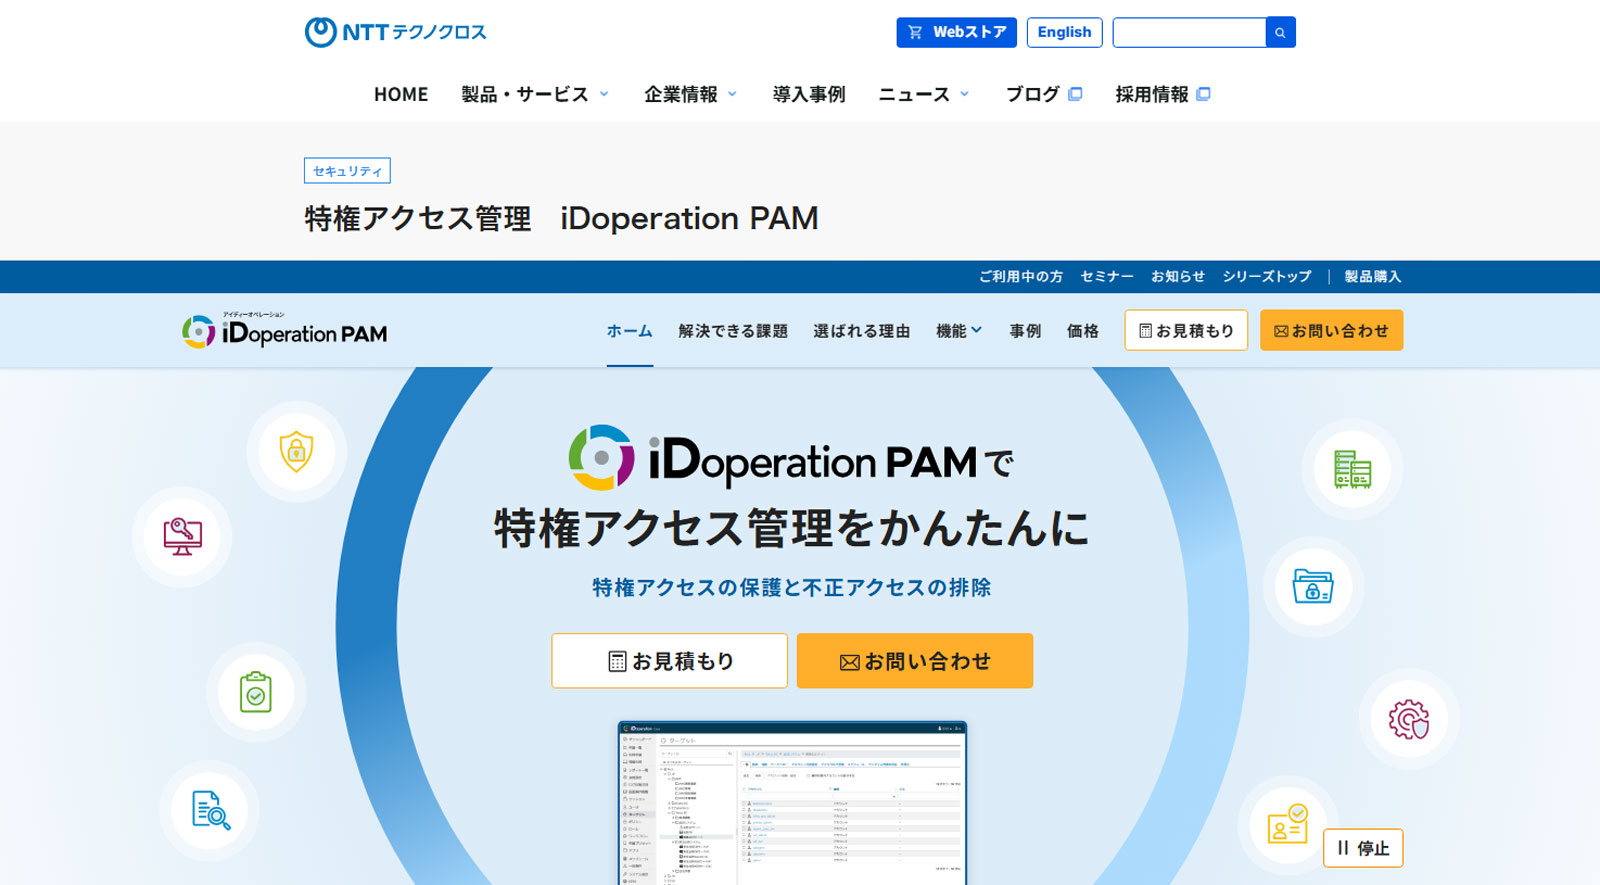1600x885 pixels.
Task: Focus the site search input field
Action: click(x=1189, y=32)
